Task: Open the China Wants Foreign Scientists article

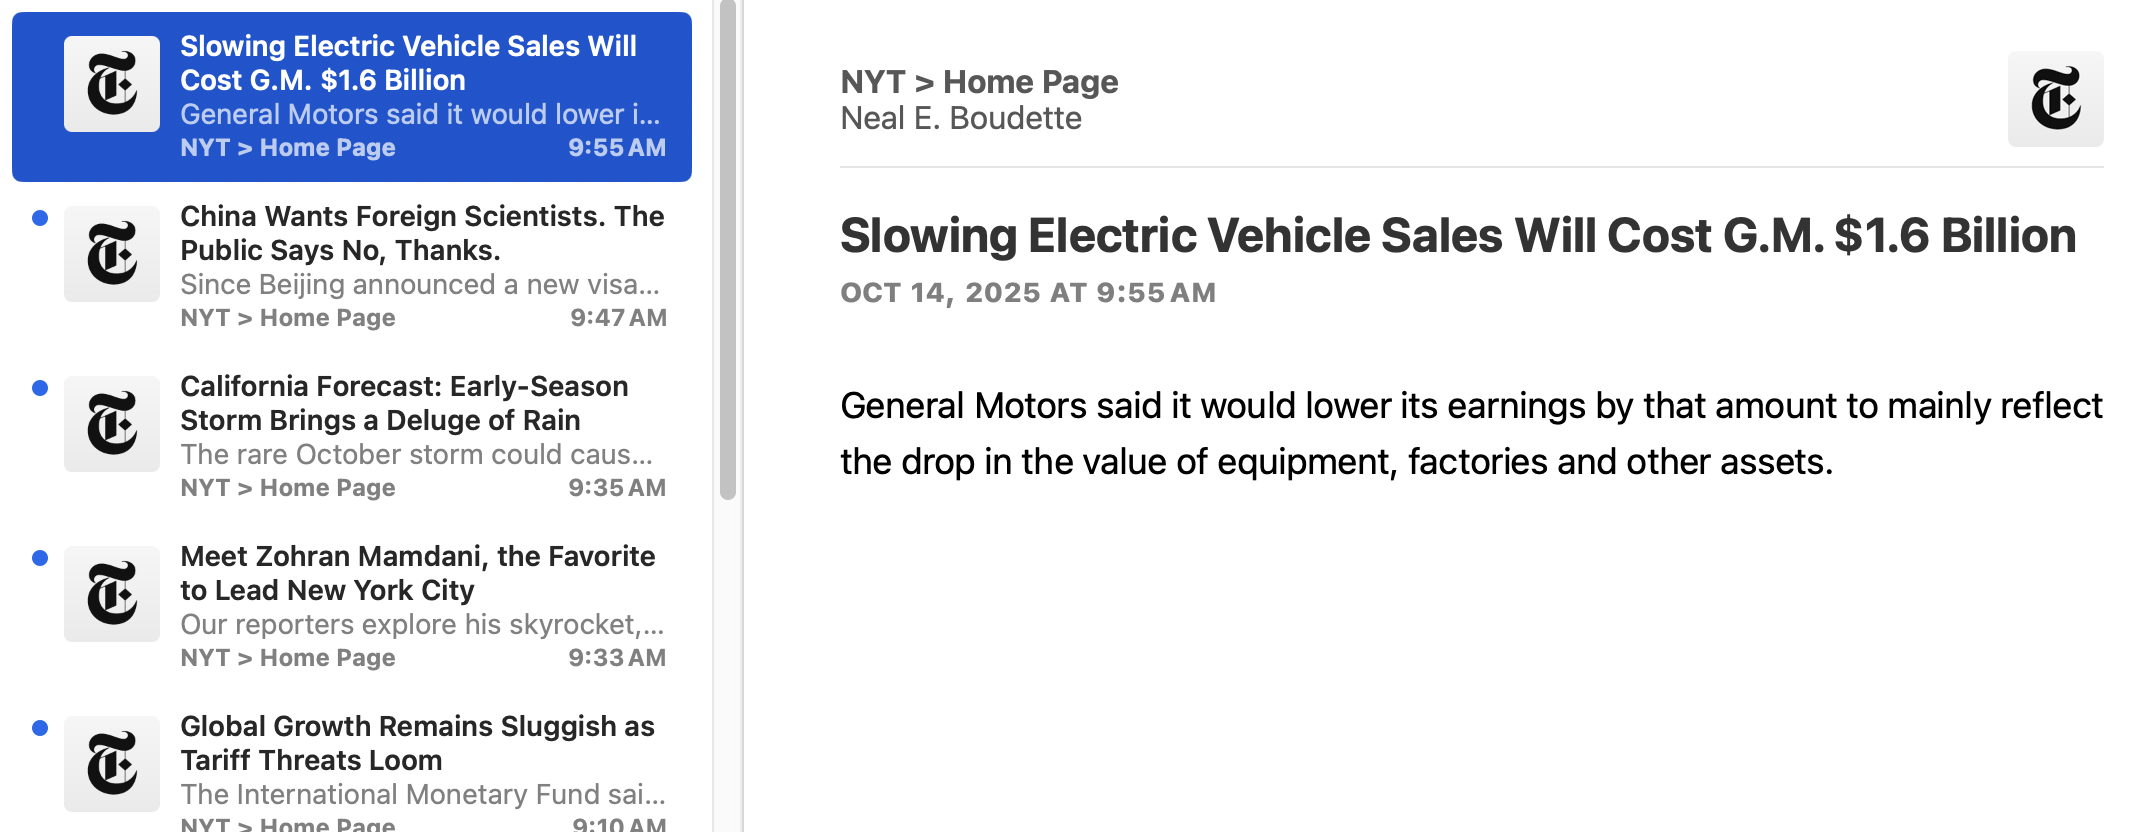Action: point(422,233)
